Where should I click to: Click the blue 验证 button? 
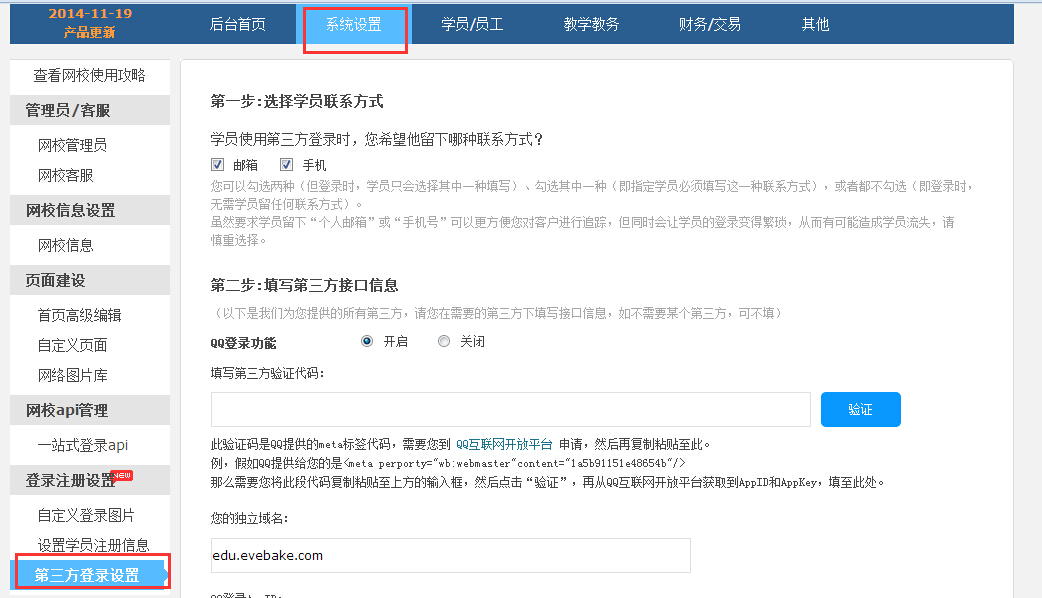point(860,409)
